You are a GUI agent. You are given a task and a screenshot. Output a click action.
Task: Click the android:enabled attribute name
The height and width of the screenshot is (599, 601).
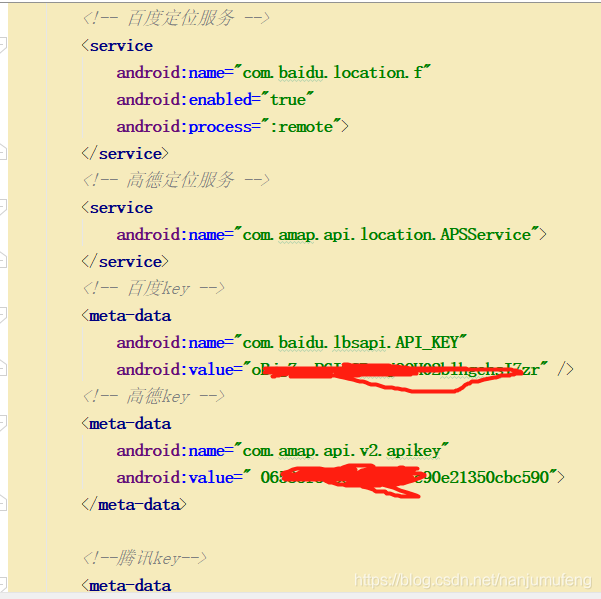coord(184,99)
